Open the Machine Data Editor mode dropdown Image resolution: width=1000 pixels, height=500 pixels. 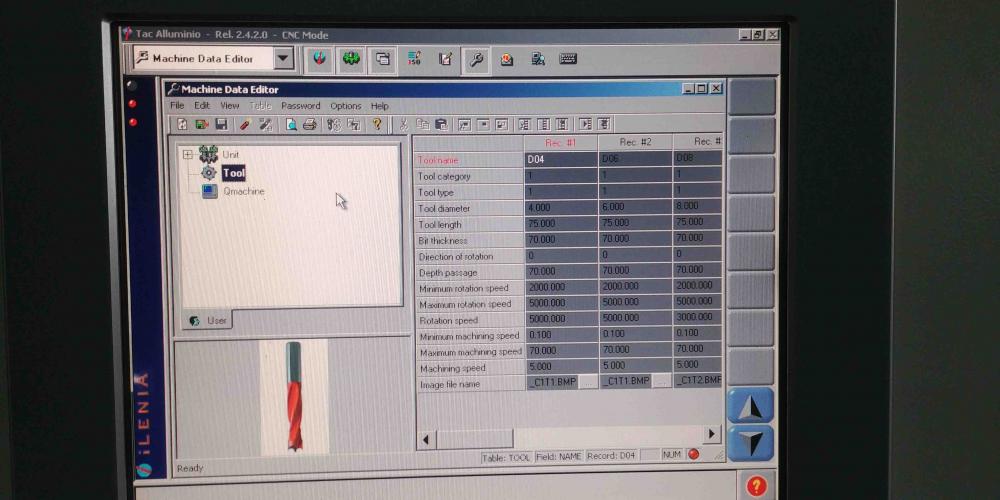(x=283, y=59)
